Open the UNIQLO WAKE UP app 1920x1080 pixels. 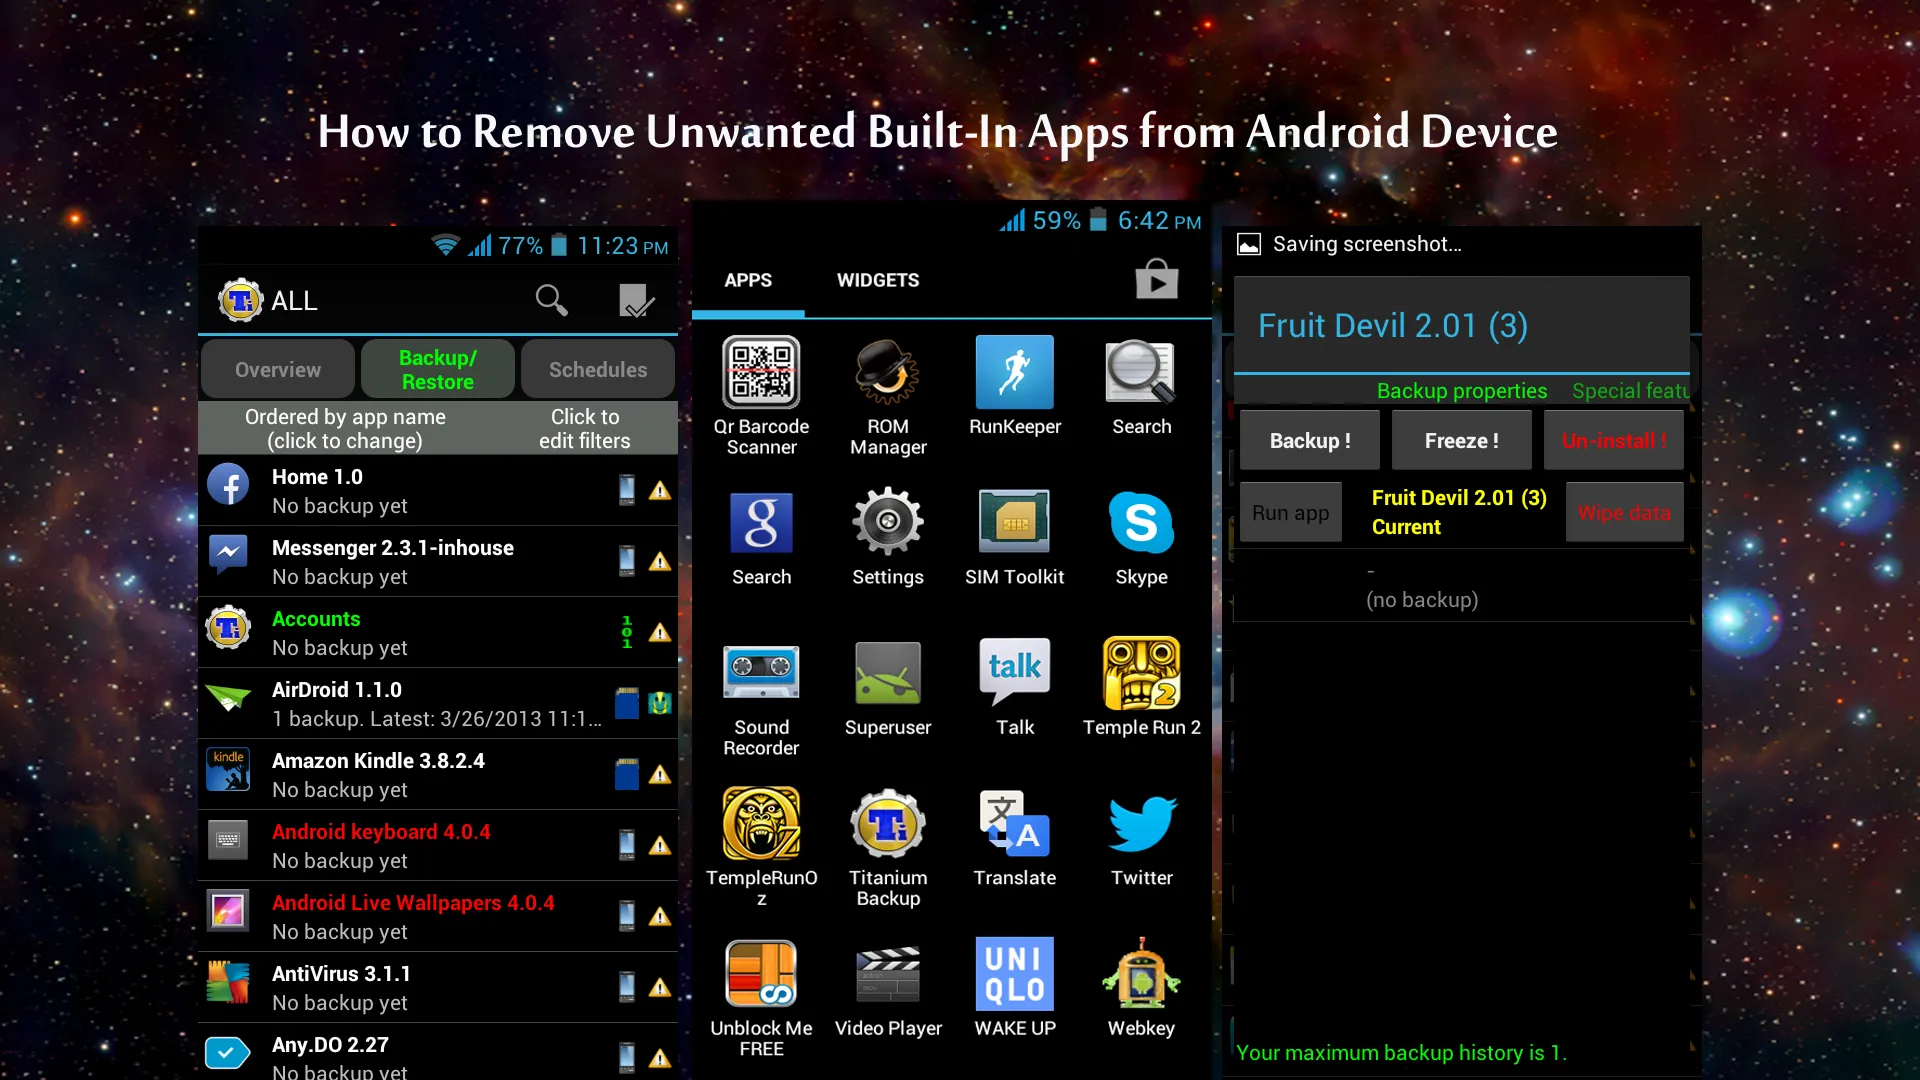point(1014,988)
